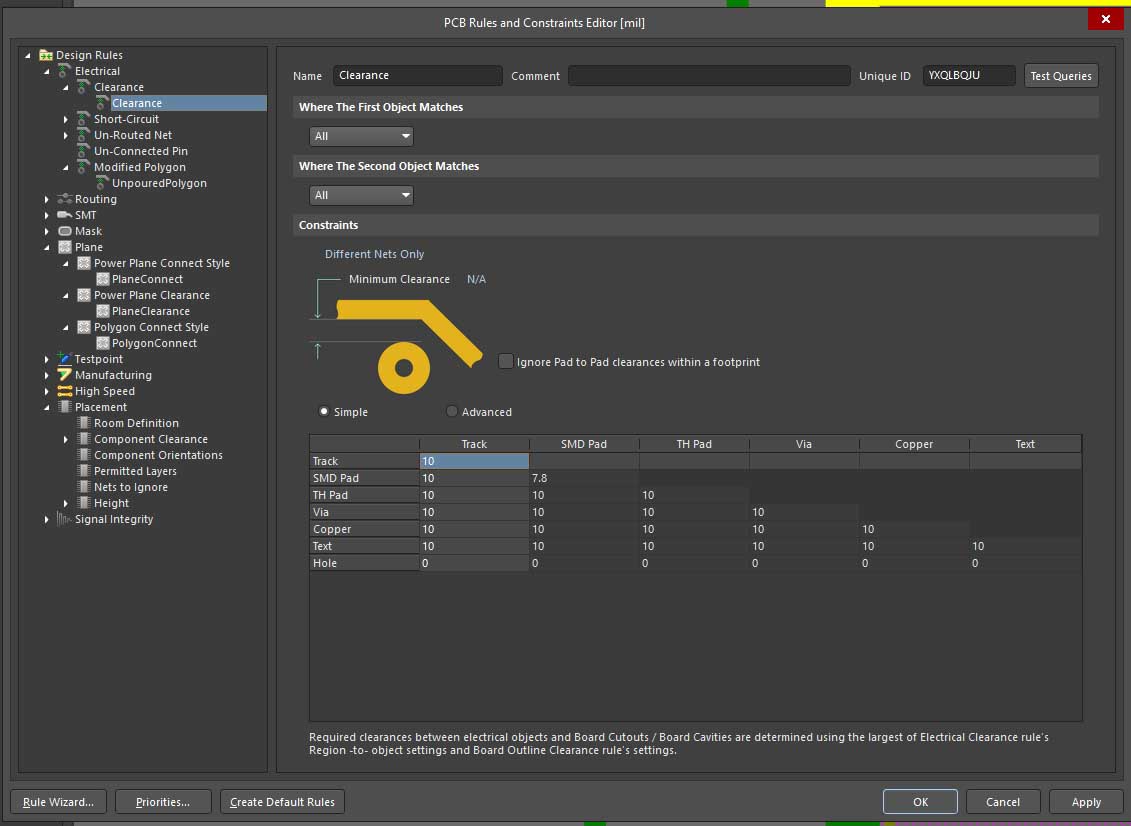
Task: Select PolygonConnect rule in the tree
Action: click(154, 343)
